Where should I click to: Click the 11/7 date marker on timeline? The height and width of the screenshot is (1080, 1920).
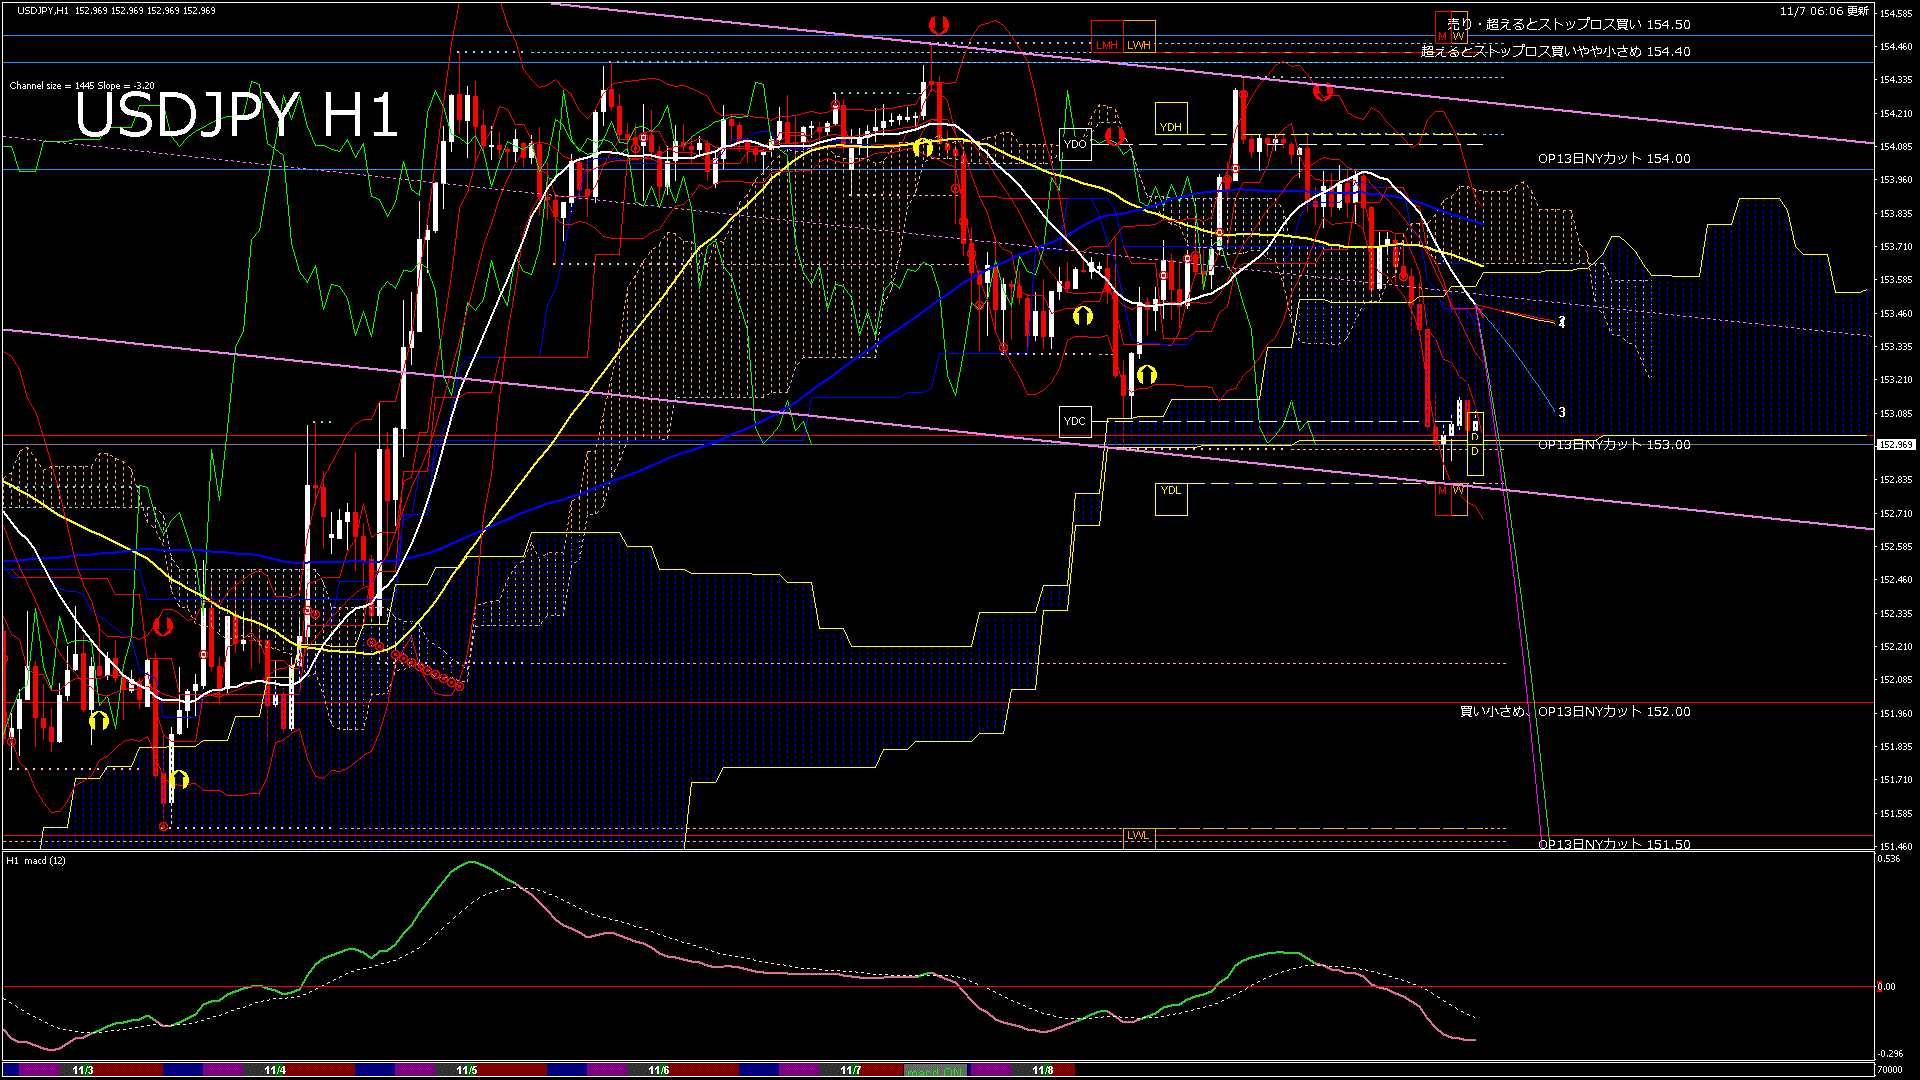click(x=850, y=1070)
